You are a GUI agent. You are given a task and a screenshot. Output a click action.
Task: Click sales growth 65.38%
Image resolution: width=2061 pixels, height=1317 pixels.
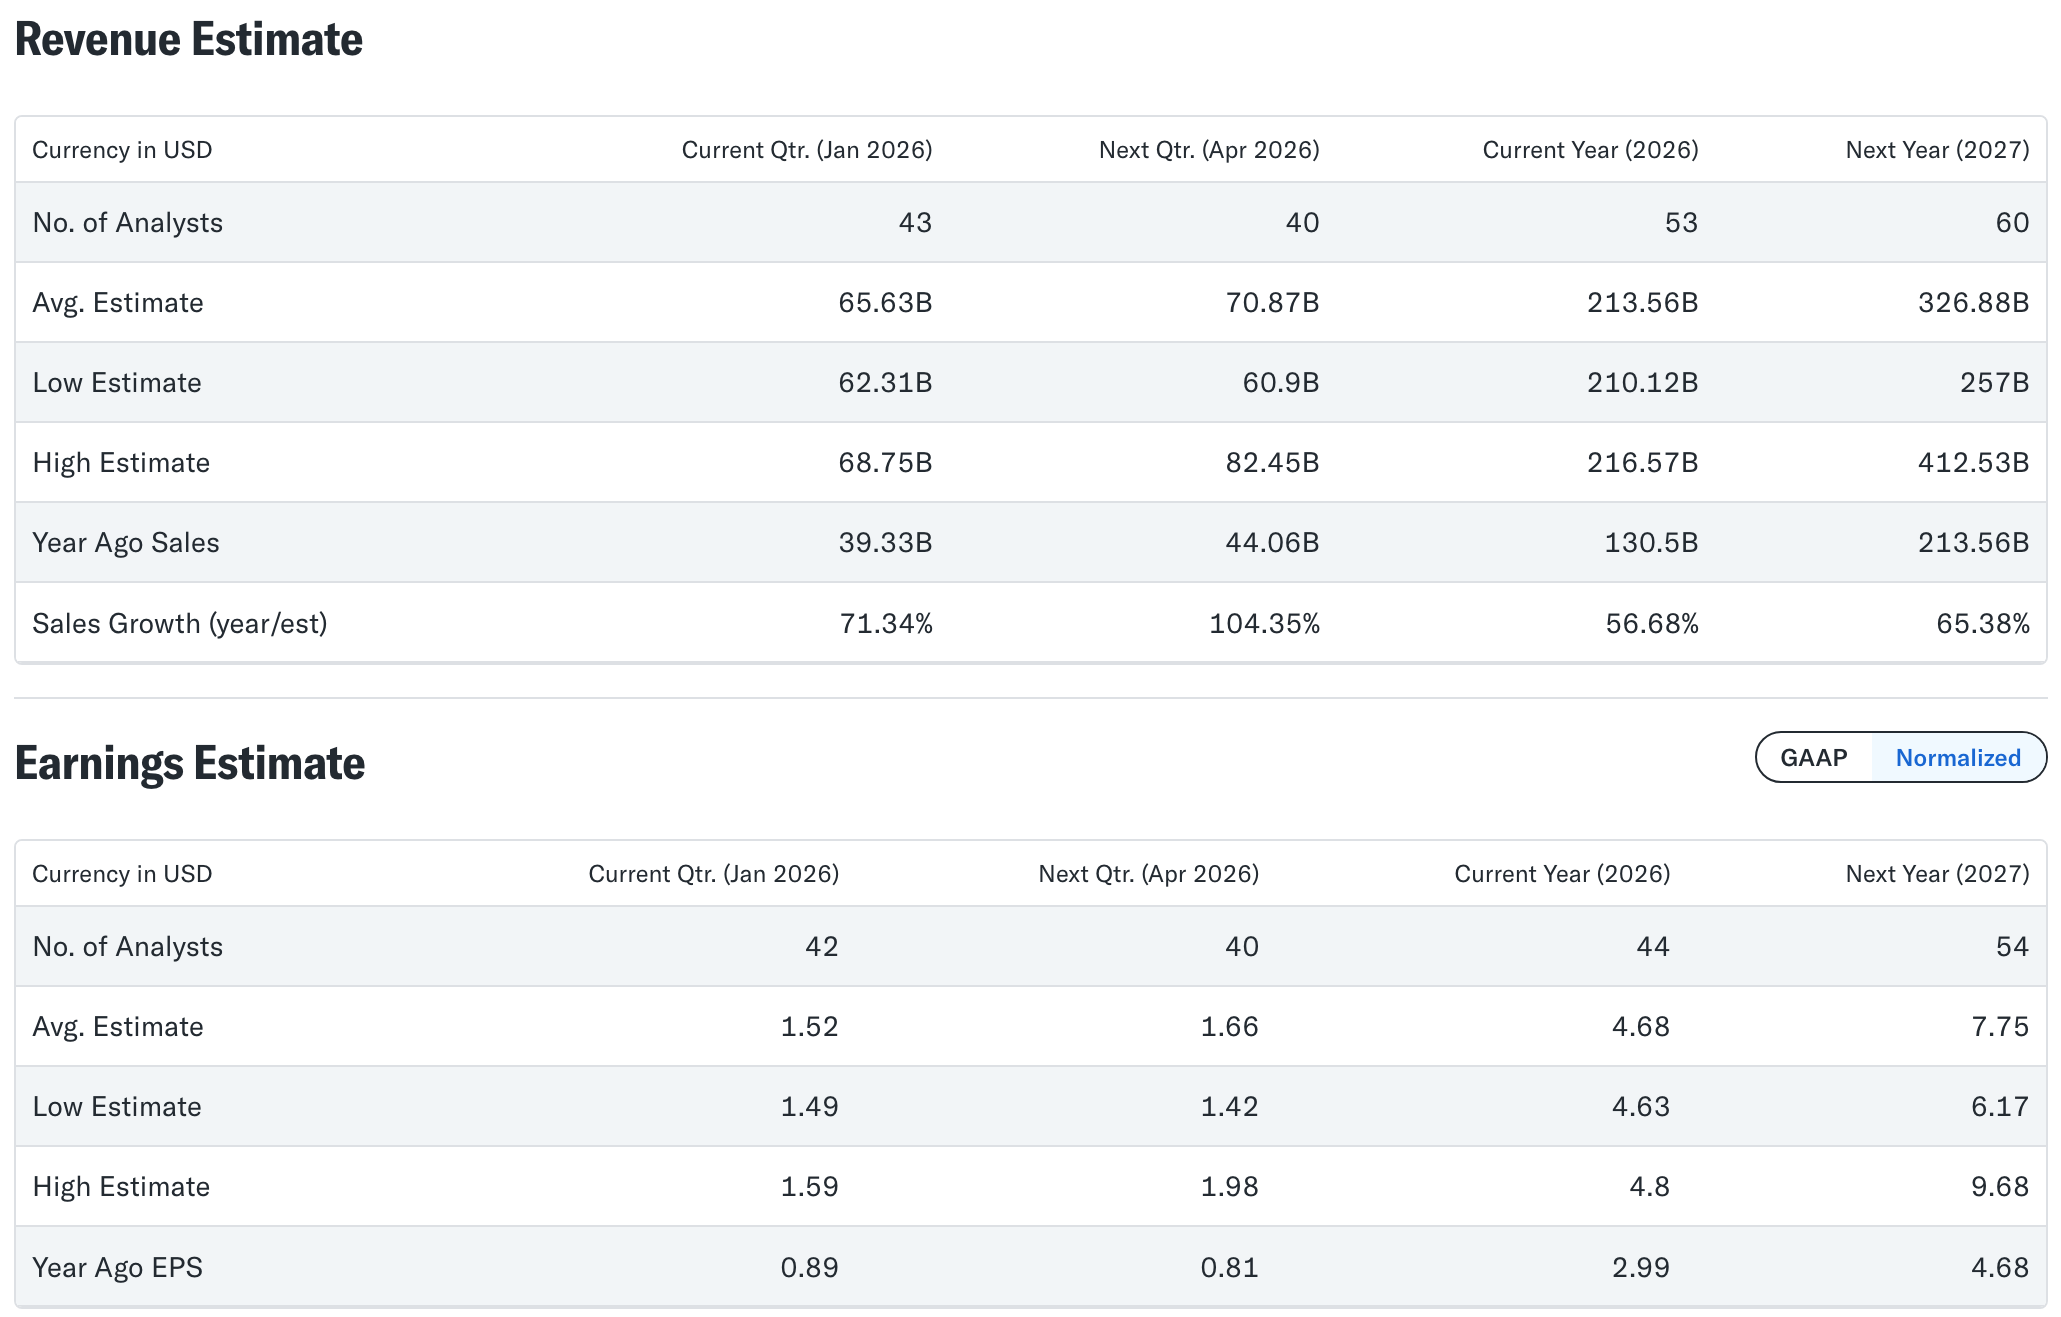click(x=1983, y=623)
